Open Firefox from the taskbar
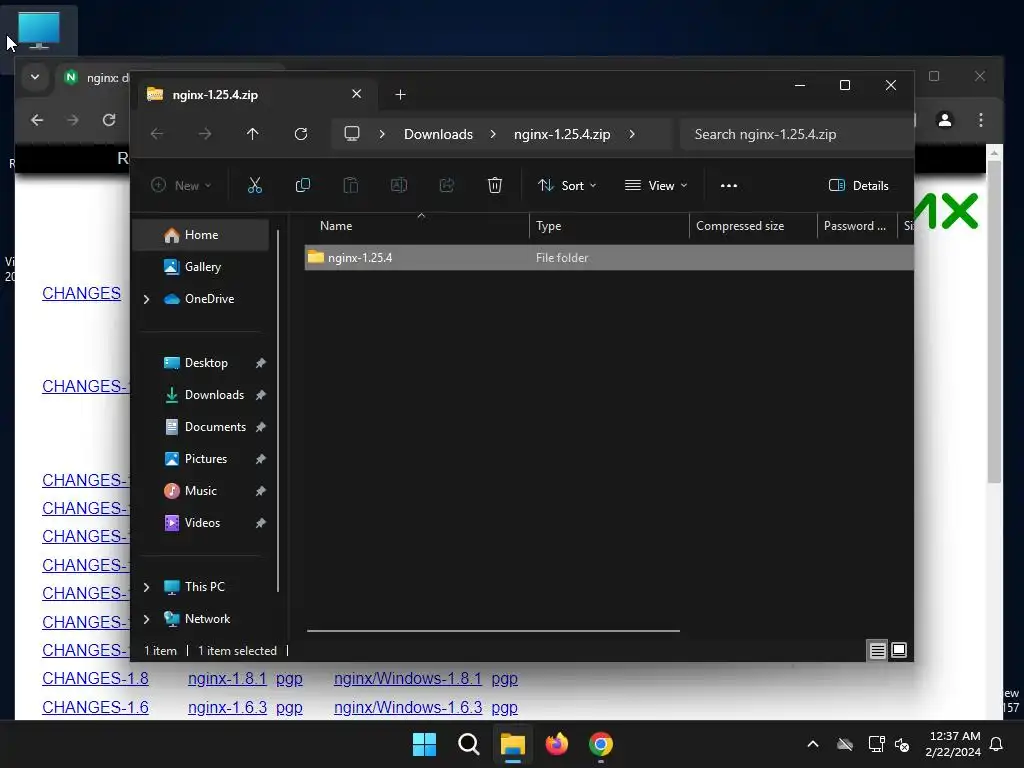 pyautogui.click(x=556, y=744)
